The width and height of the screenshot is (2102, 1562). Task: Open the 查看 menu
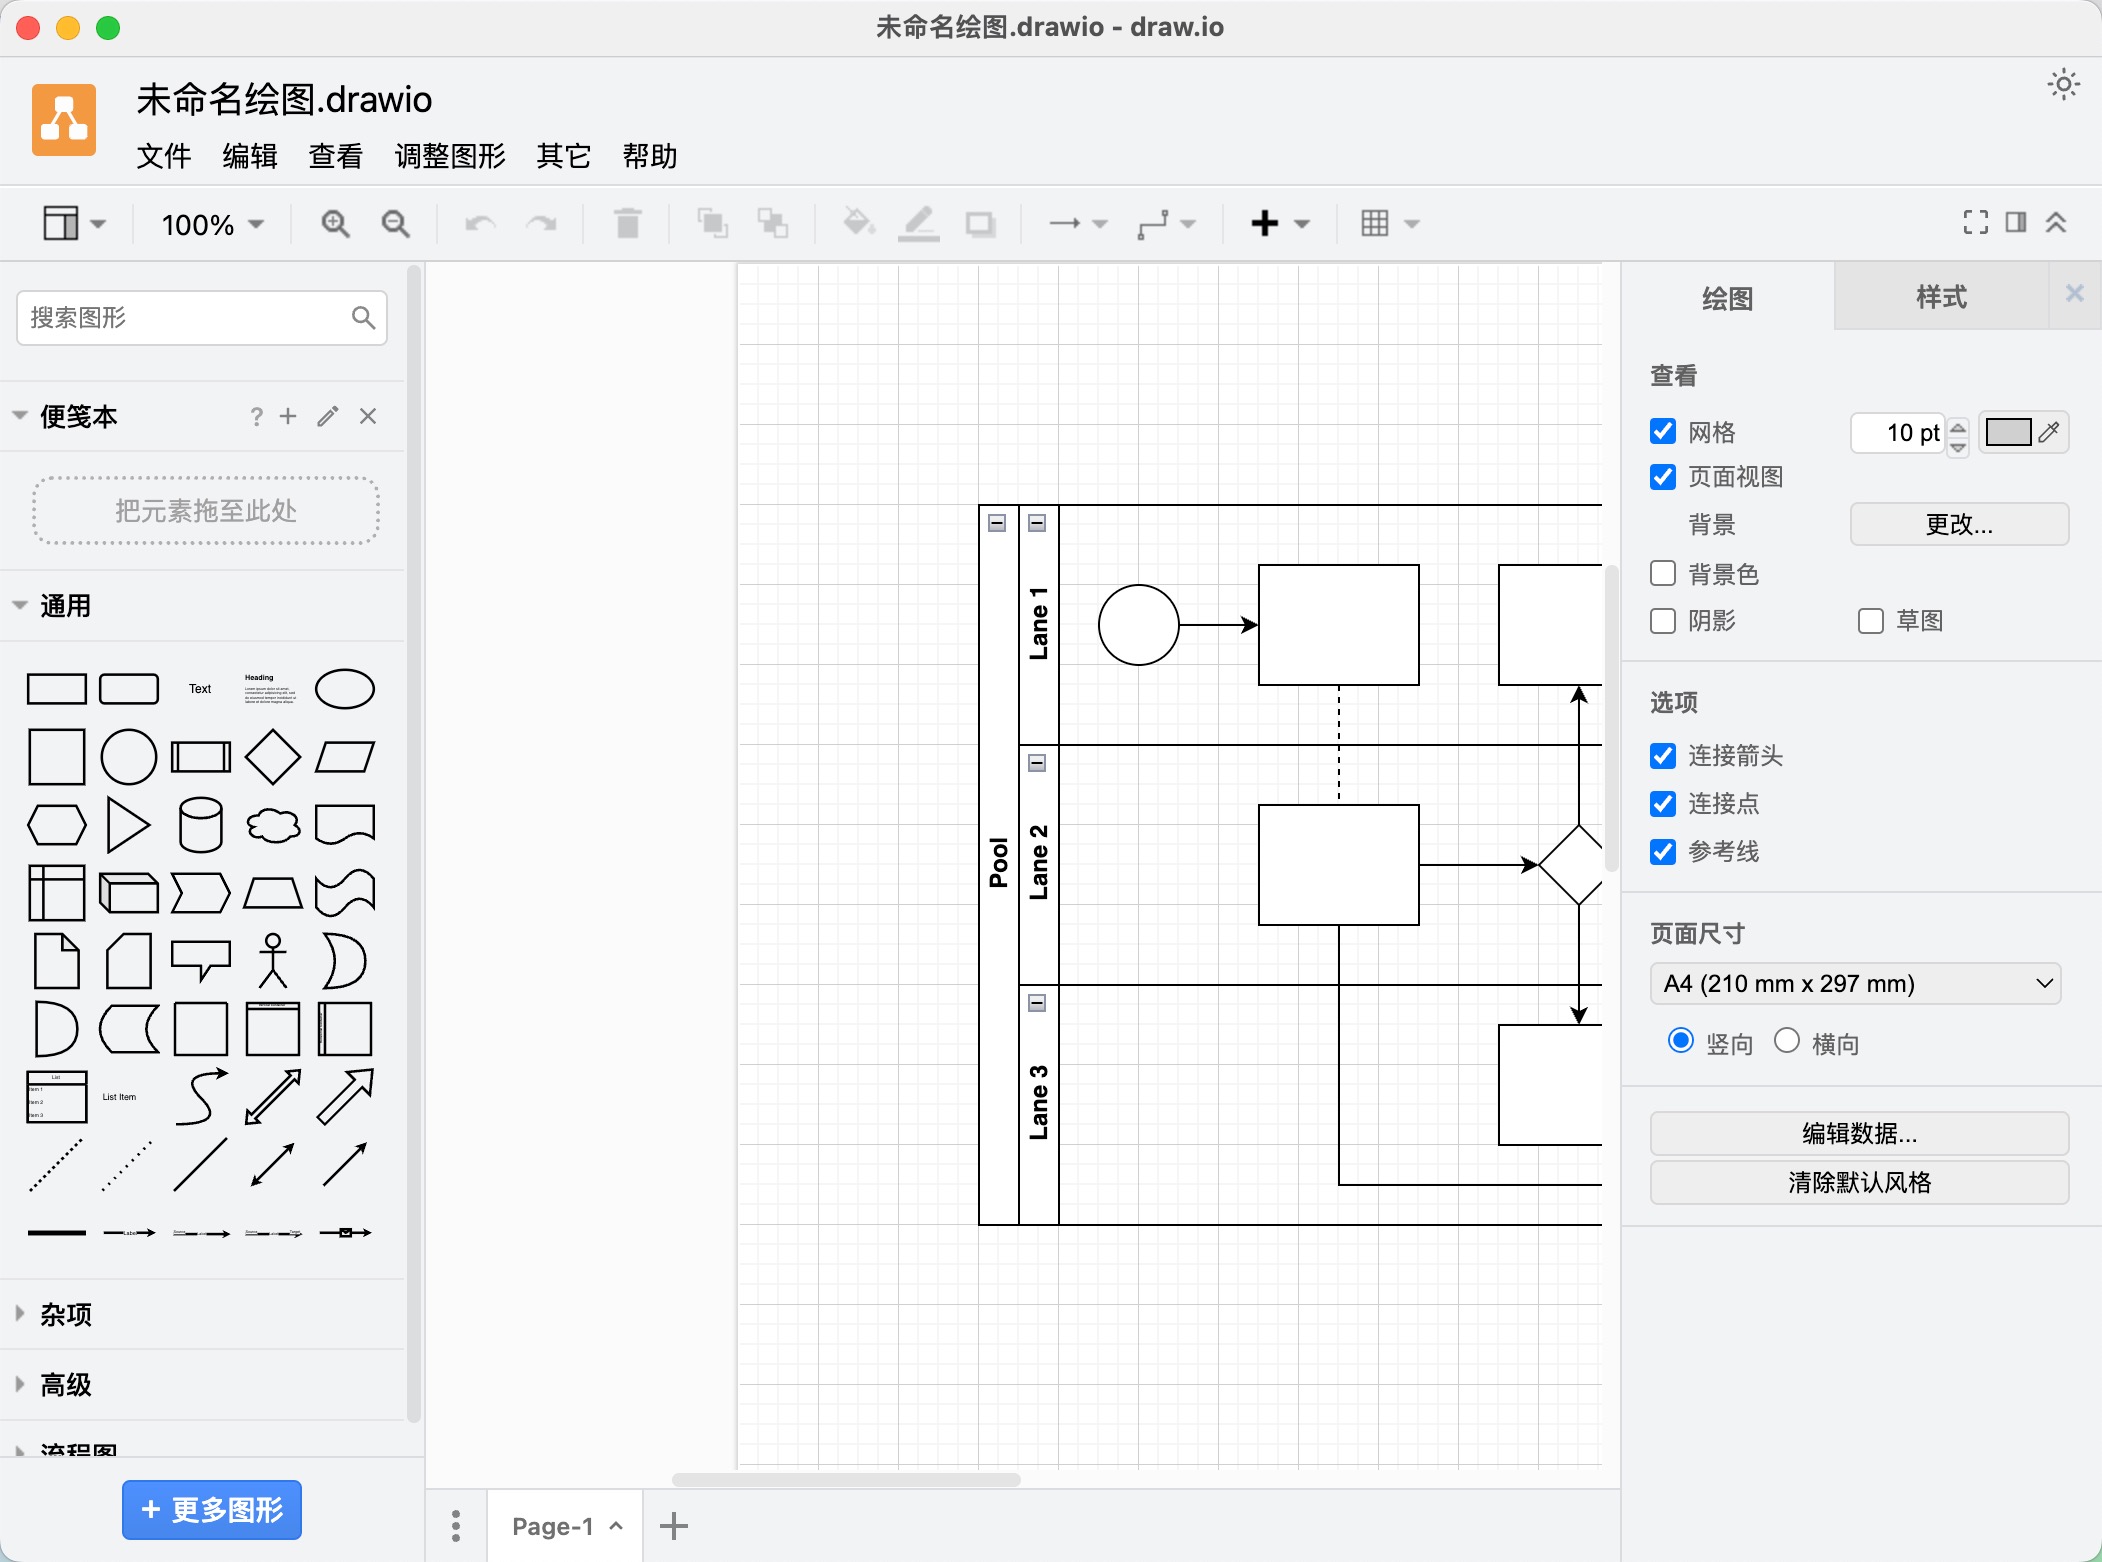335,156
